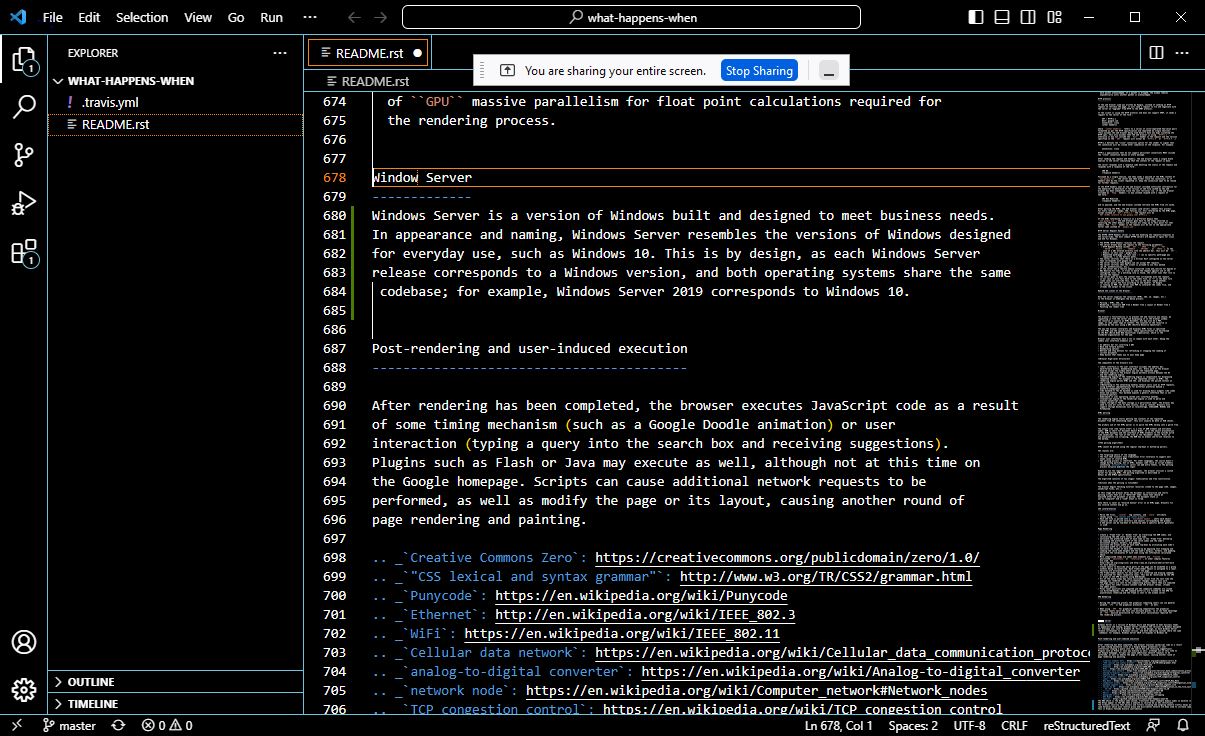Open the Creative Commons Zero URL
The width and height of the screenshot is (1205, 736).
click(x=787, y=558)
